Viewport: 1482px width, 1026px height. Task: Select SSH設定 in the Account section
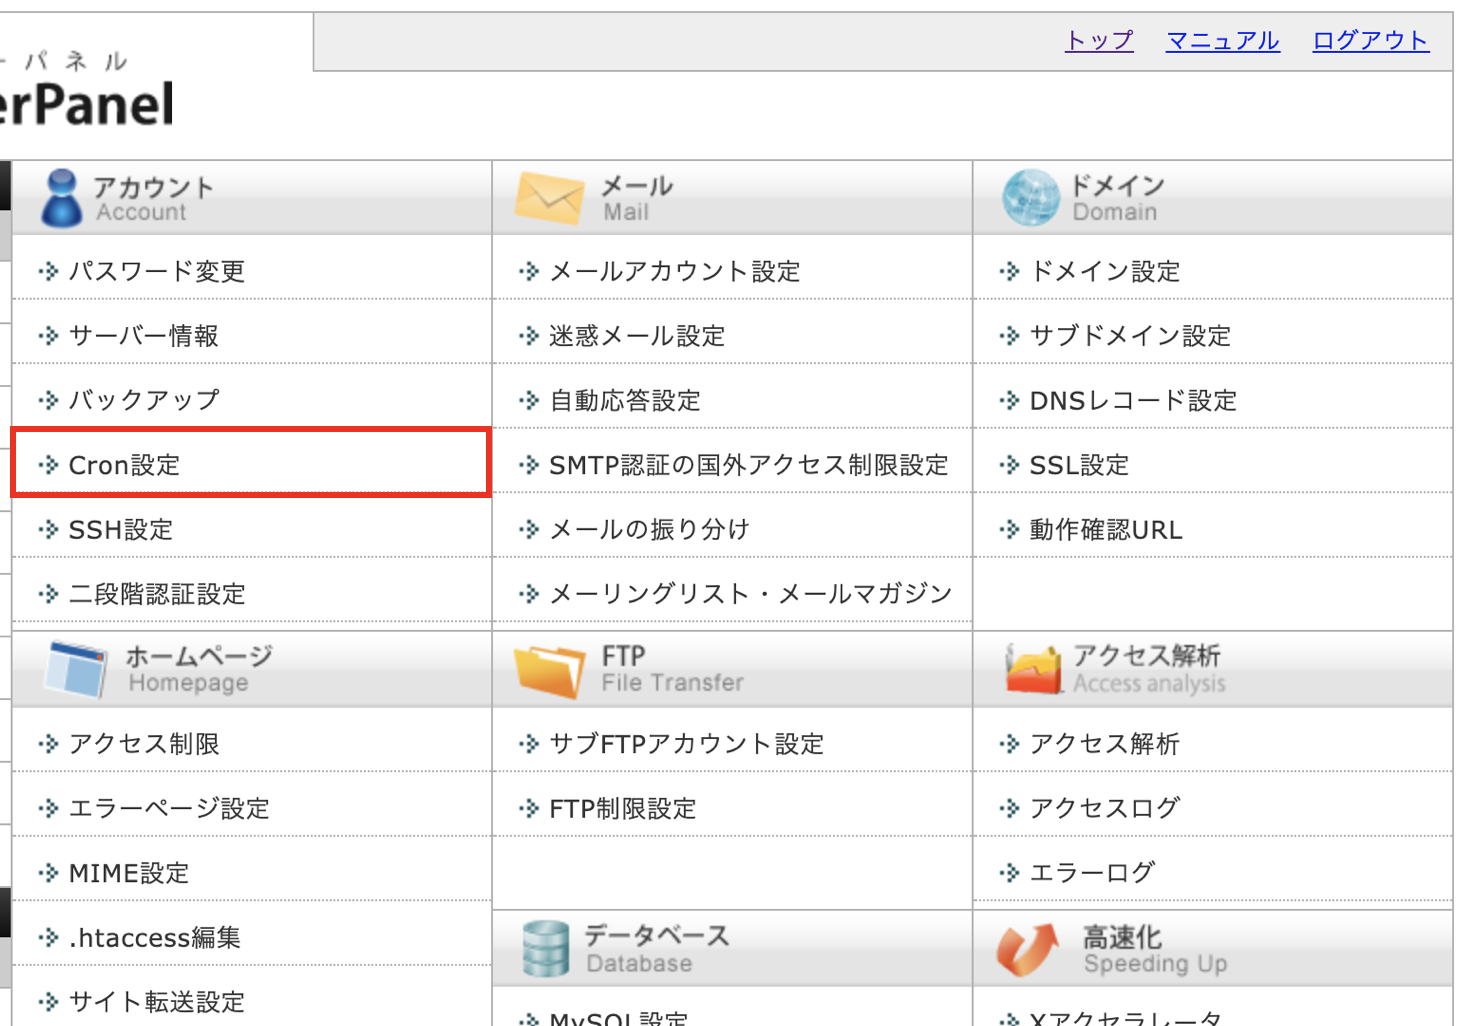[120, 530]
